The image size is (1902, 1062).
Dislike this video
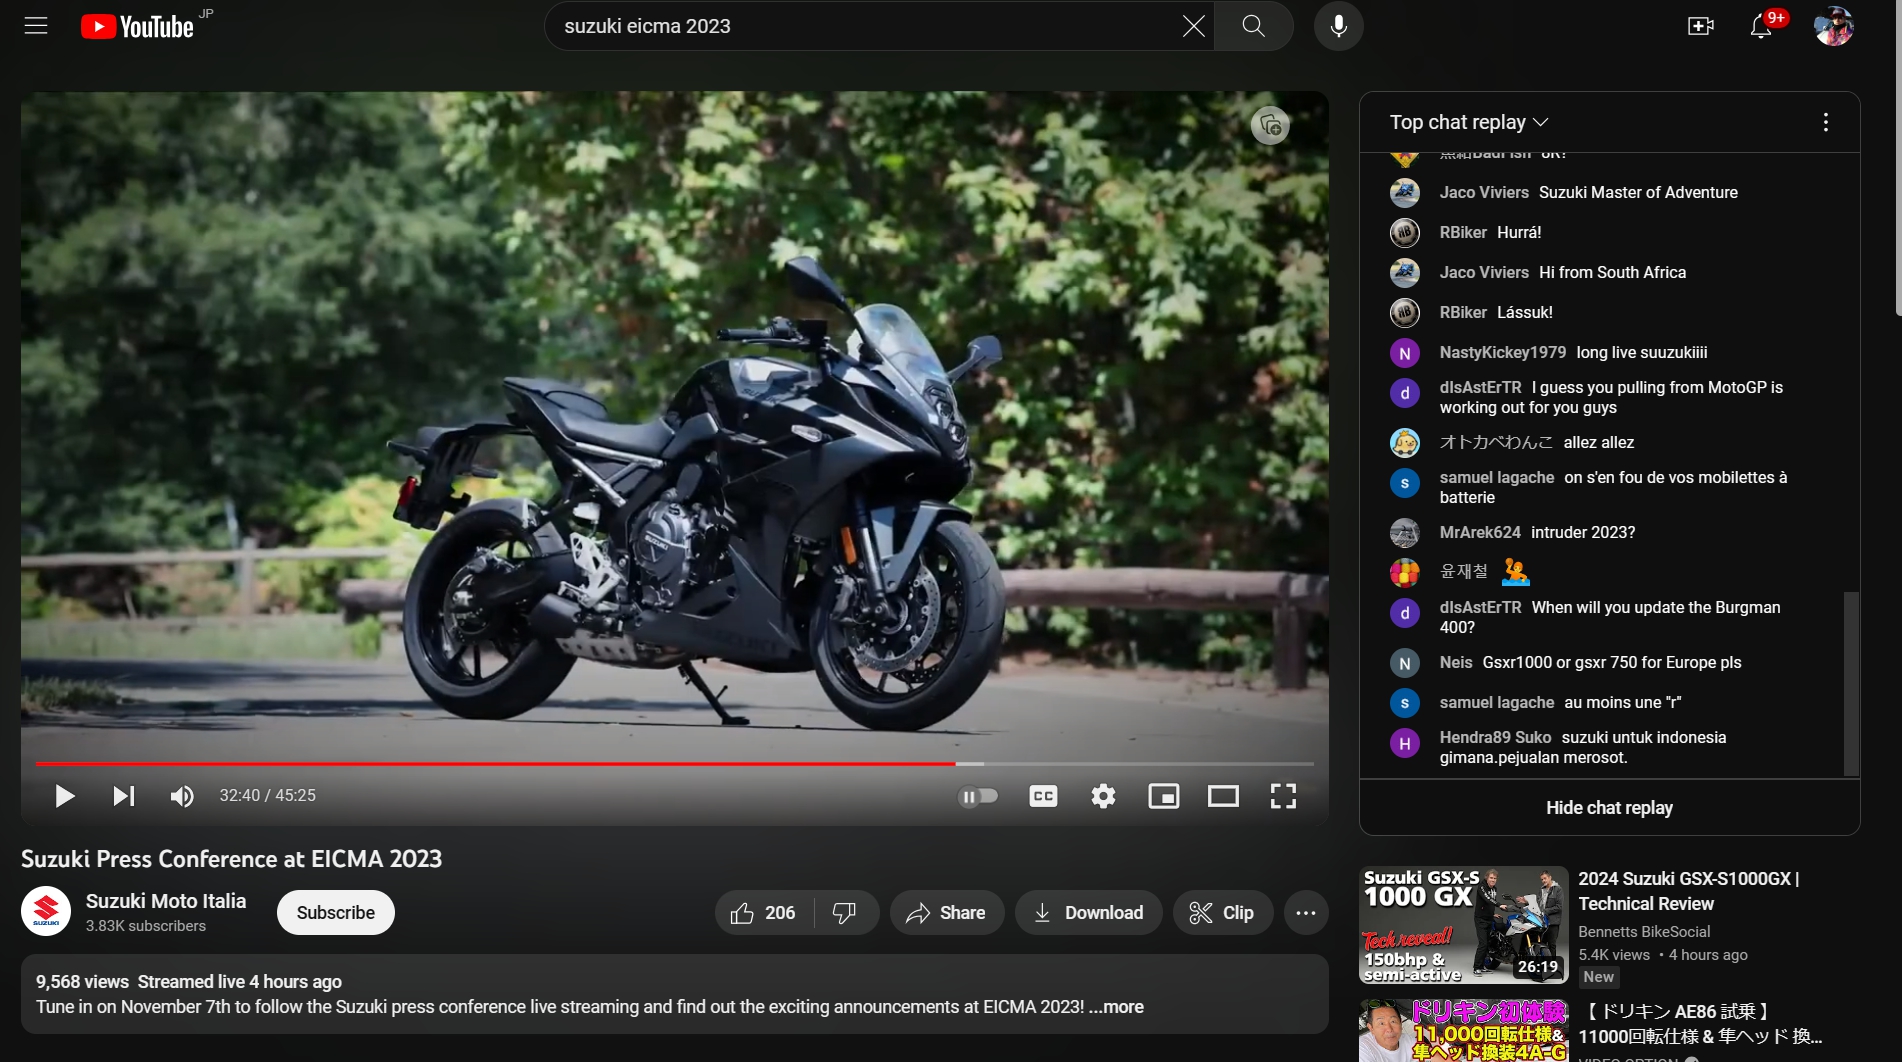846,913
